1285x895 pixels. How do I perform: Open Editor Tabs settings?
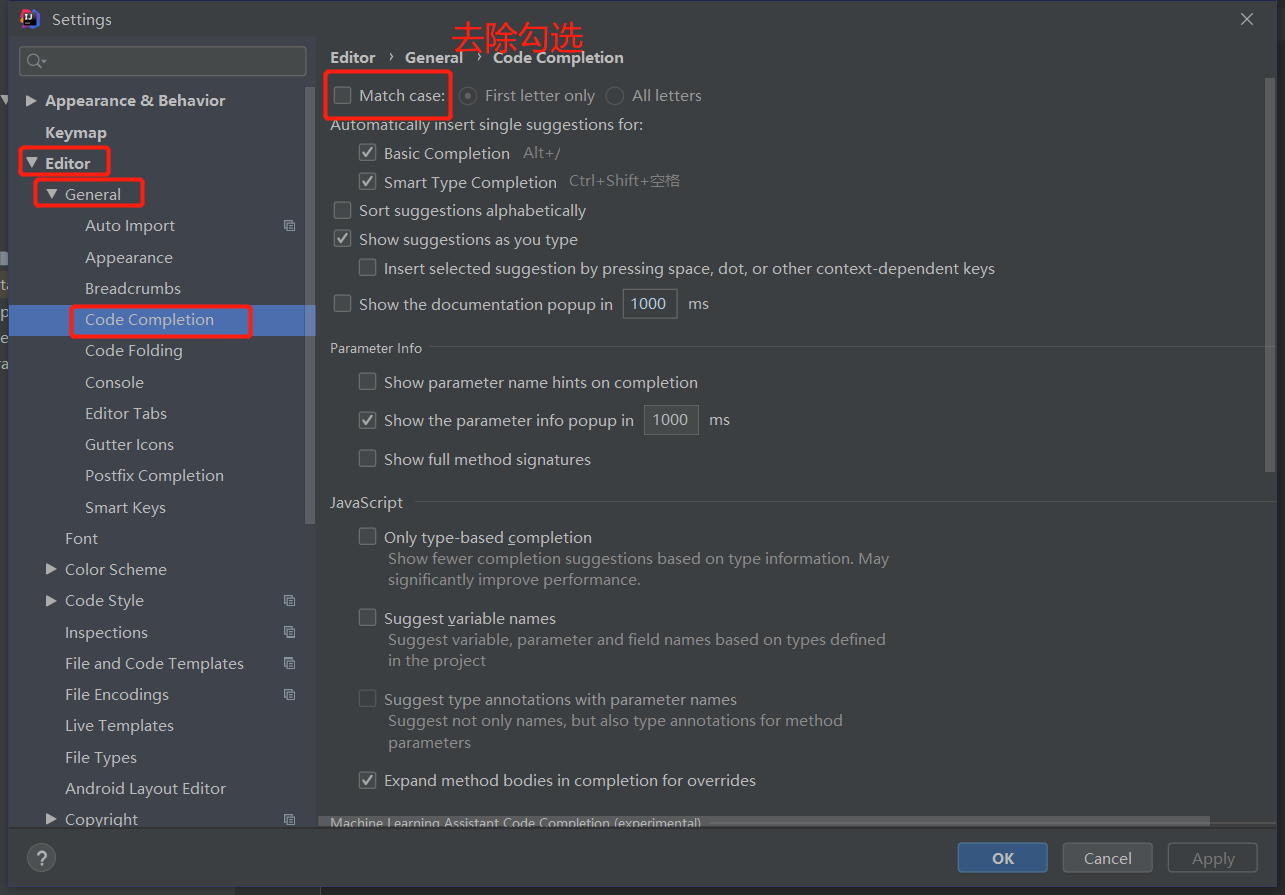point(126,413)
